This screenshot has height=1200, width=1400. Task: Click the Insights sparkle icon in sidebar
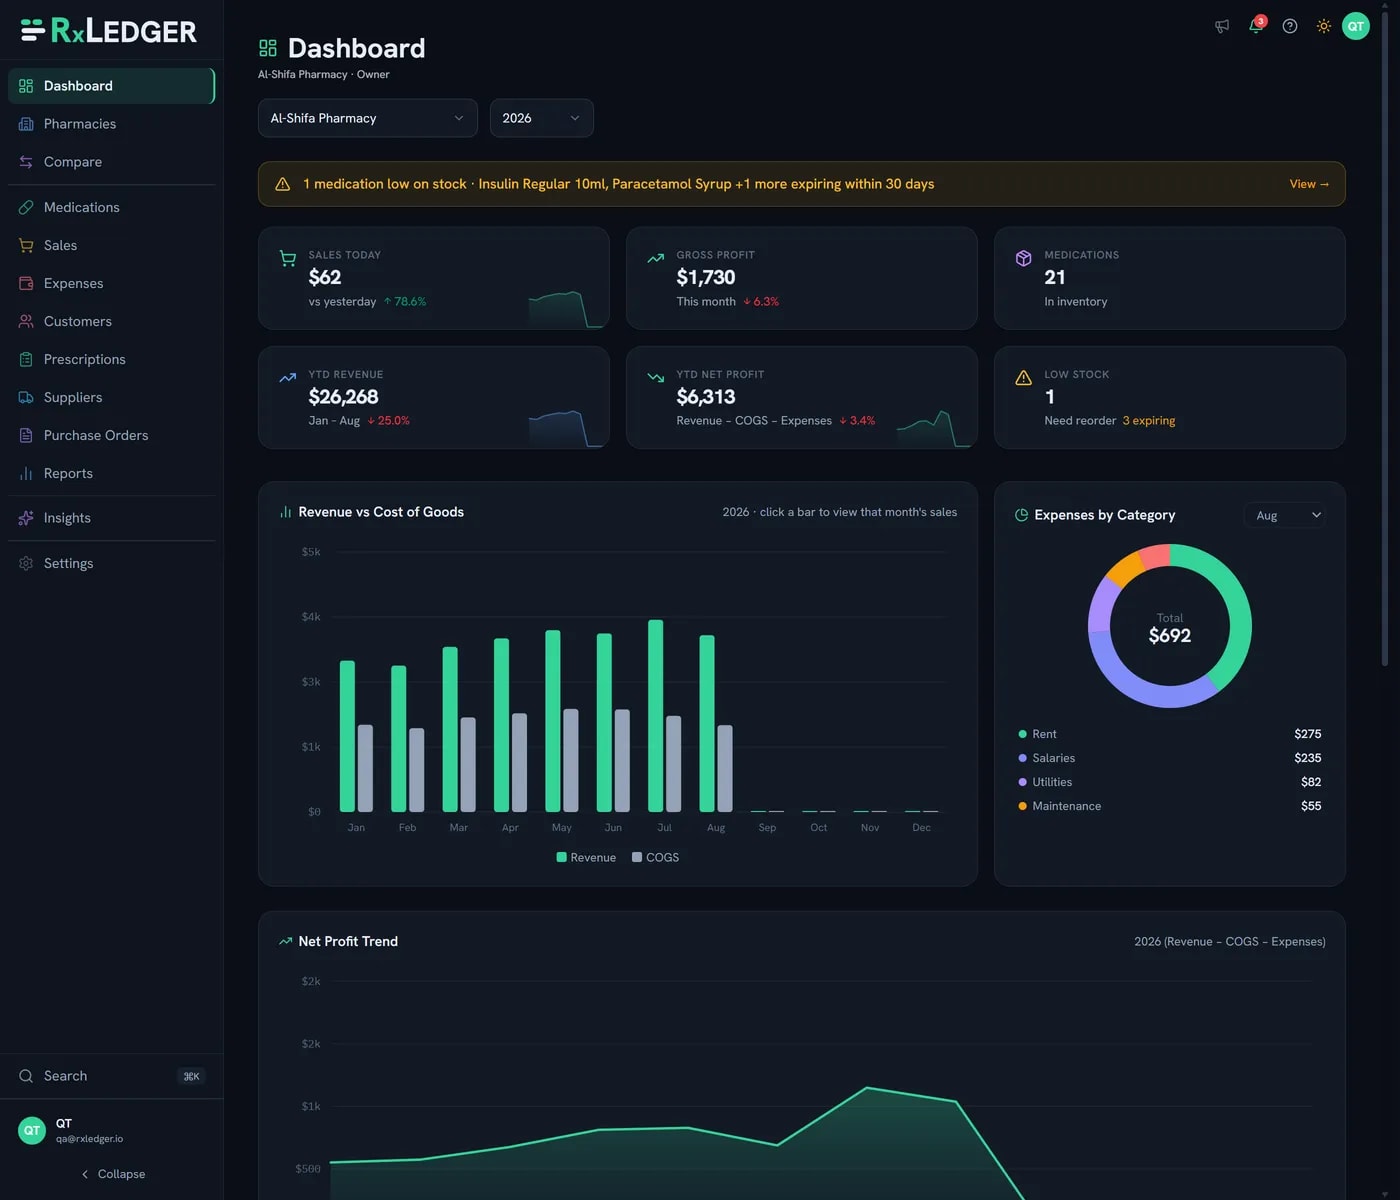[26, 518]
